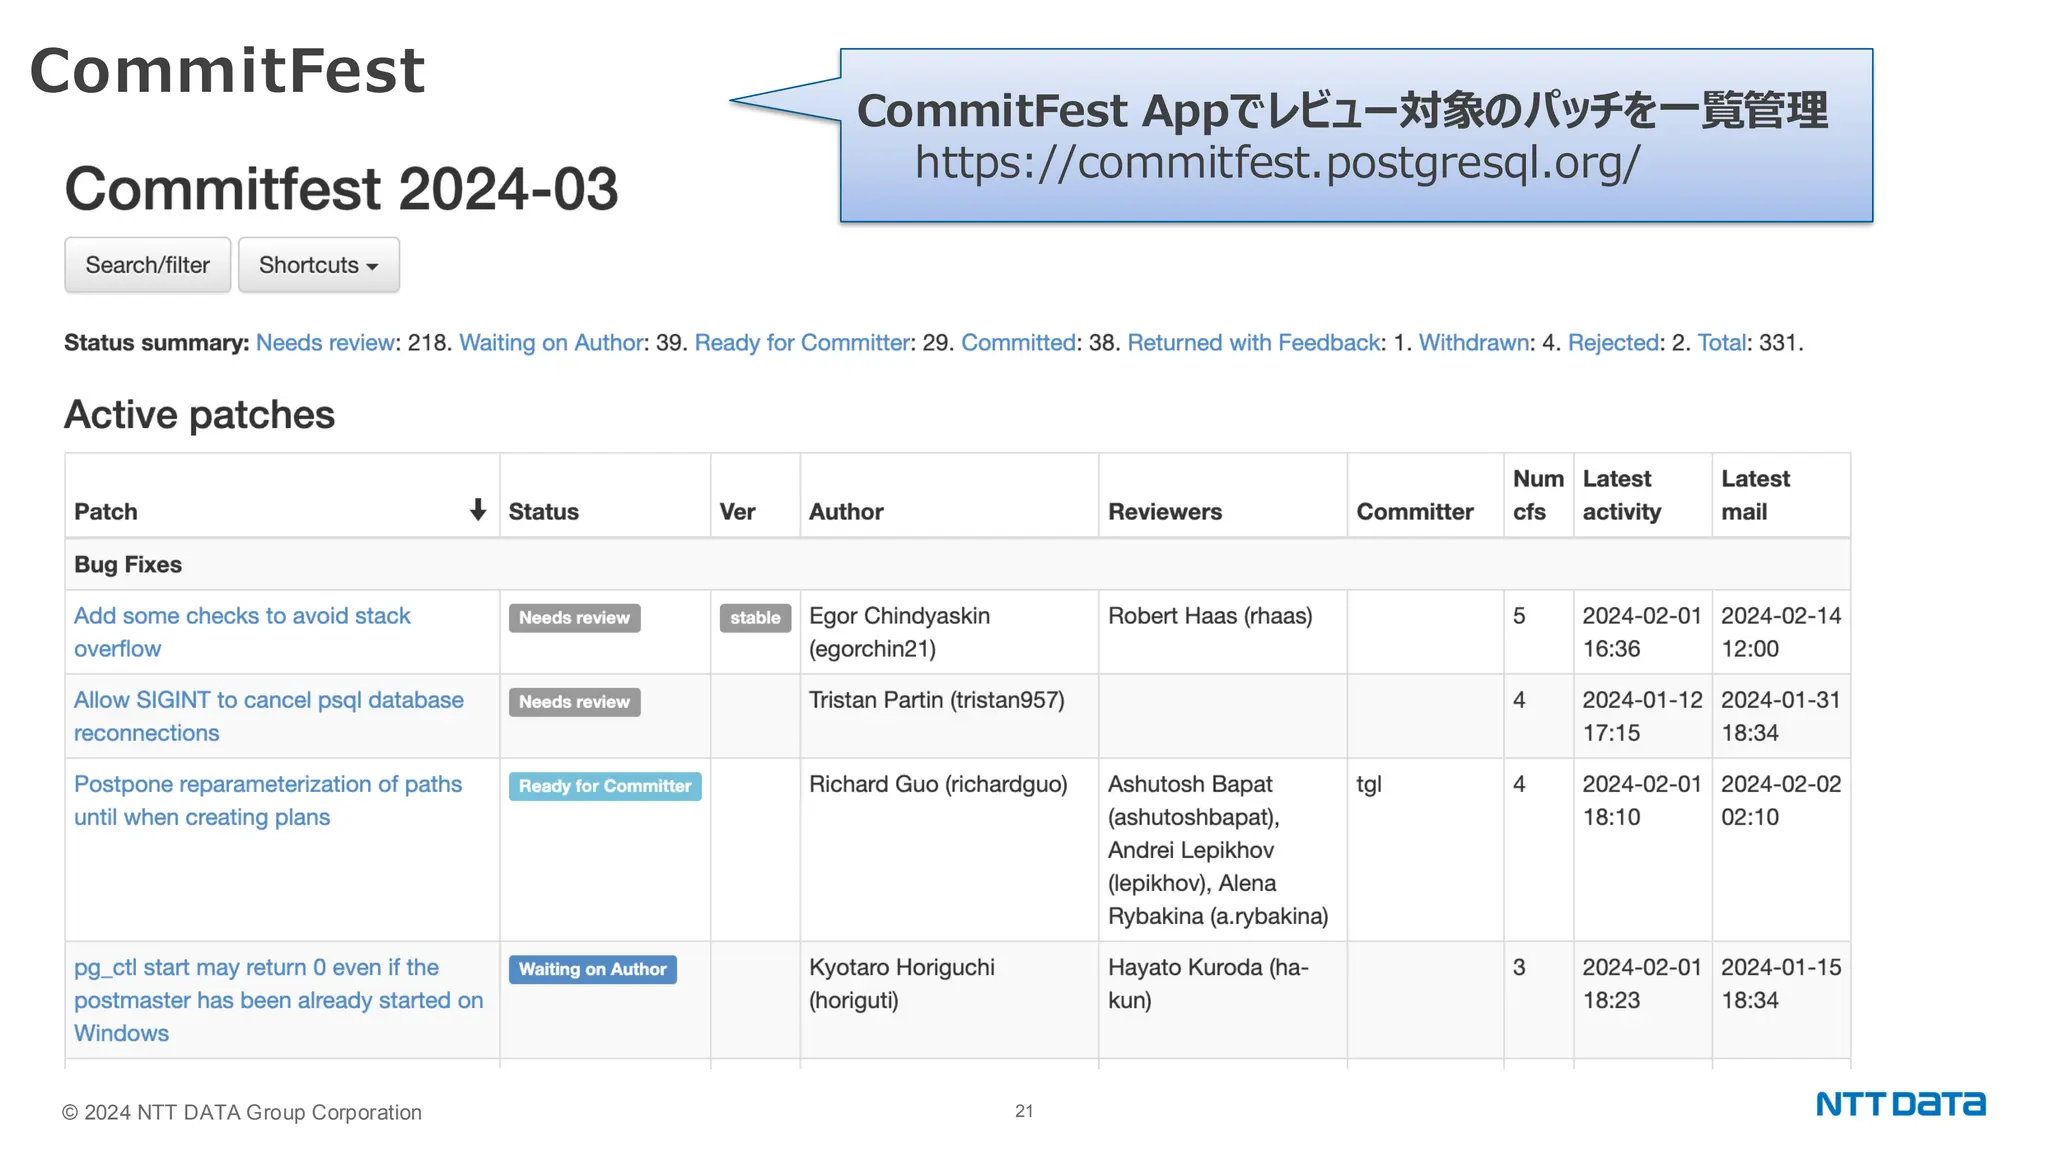Open the Ready for Committer summary link
The height and width of the screenshot is (1152, 2048).
tap(802, 343)
